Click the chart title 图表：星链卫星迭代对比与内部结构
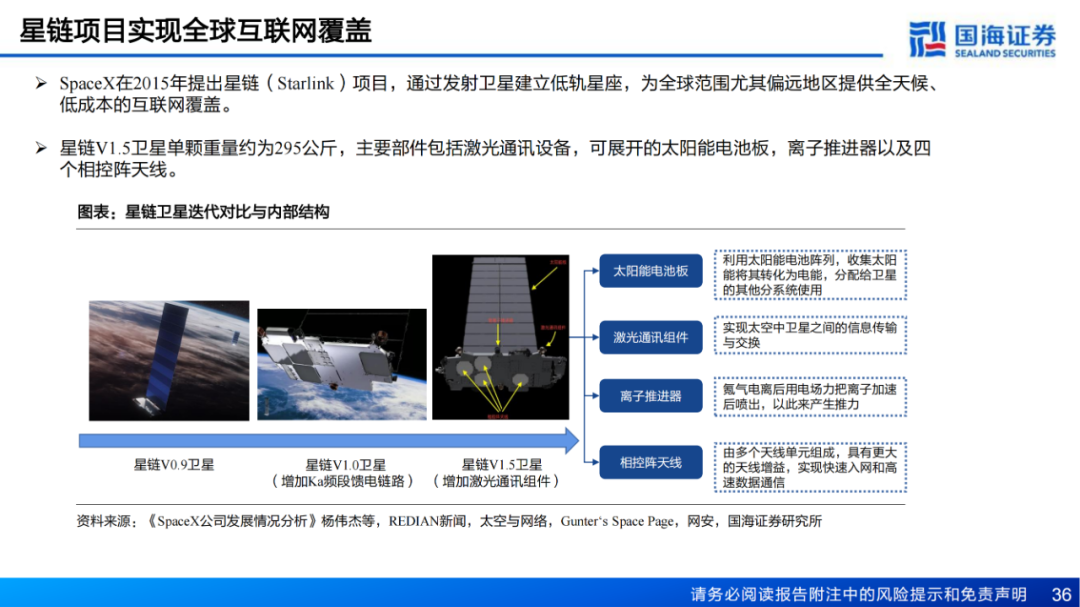The width and height of the screenshot is (1080, 607). coord(203,212)
